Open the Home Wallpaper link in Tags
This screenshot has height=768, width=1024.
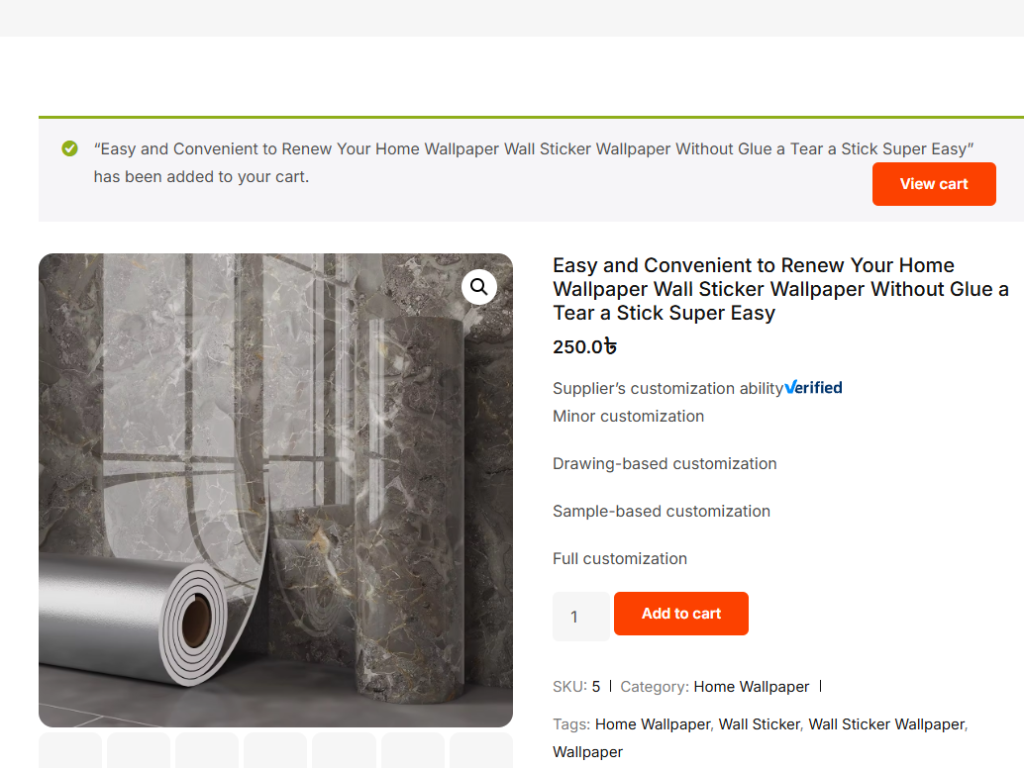[652, 724]
